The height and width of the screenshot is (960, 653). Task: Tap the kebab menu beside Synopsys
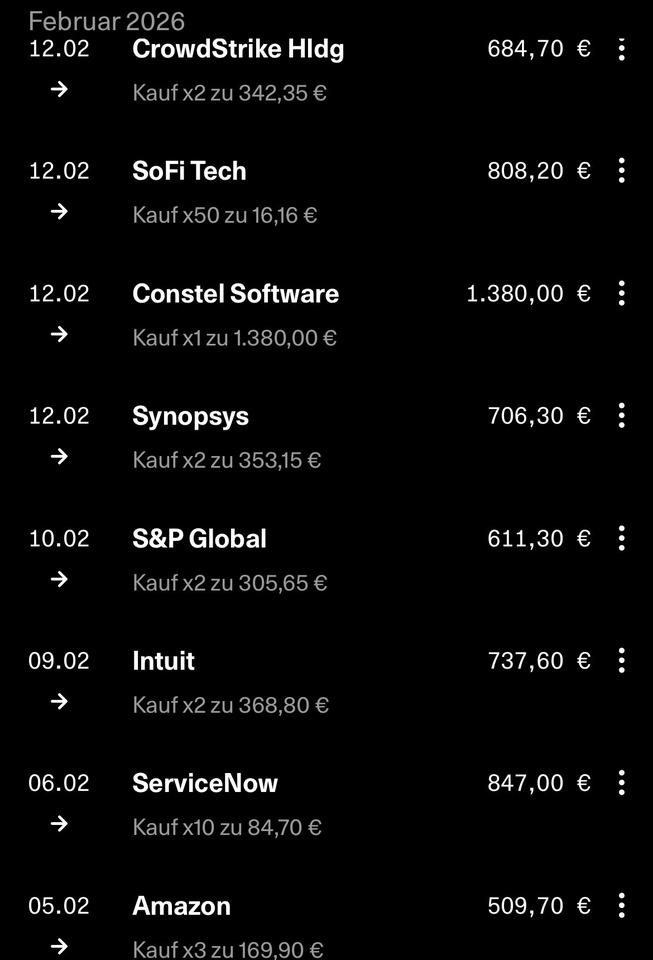click(x=621, y=416)
